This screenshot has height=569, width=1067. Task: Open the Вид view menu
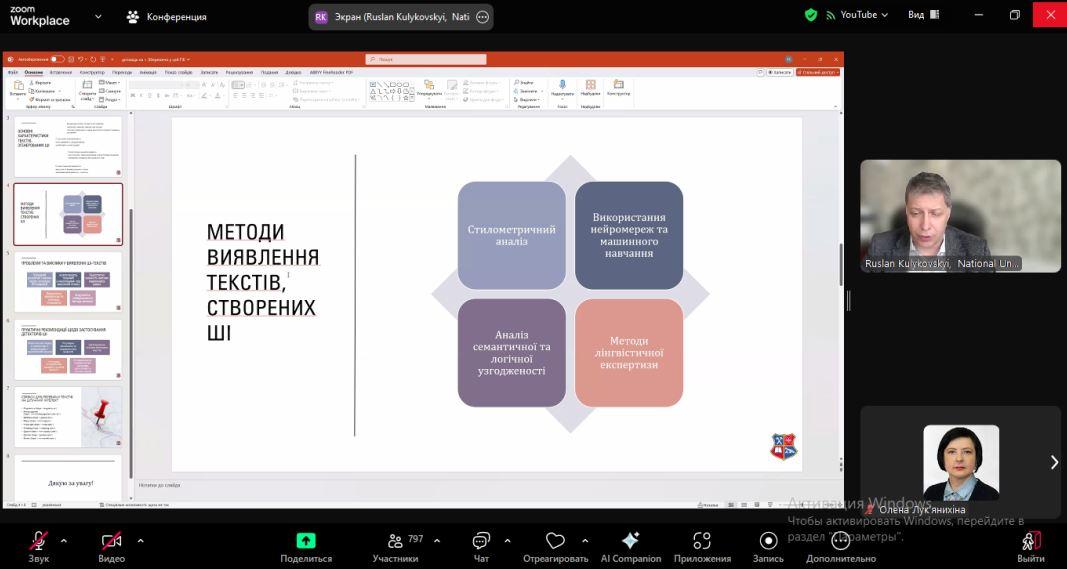(923, 15)
